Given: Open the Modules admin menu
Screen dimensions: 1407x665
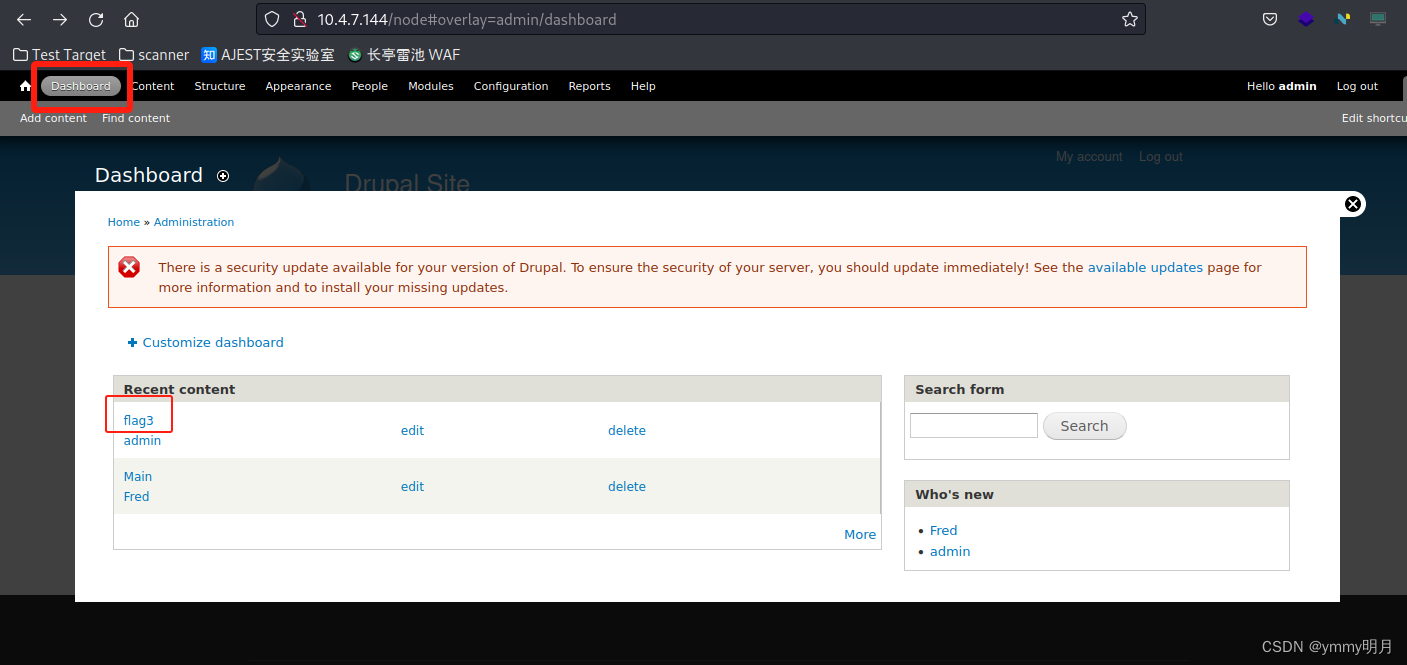Looking at the screenshot, I should (x=431, y=86).
